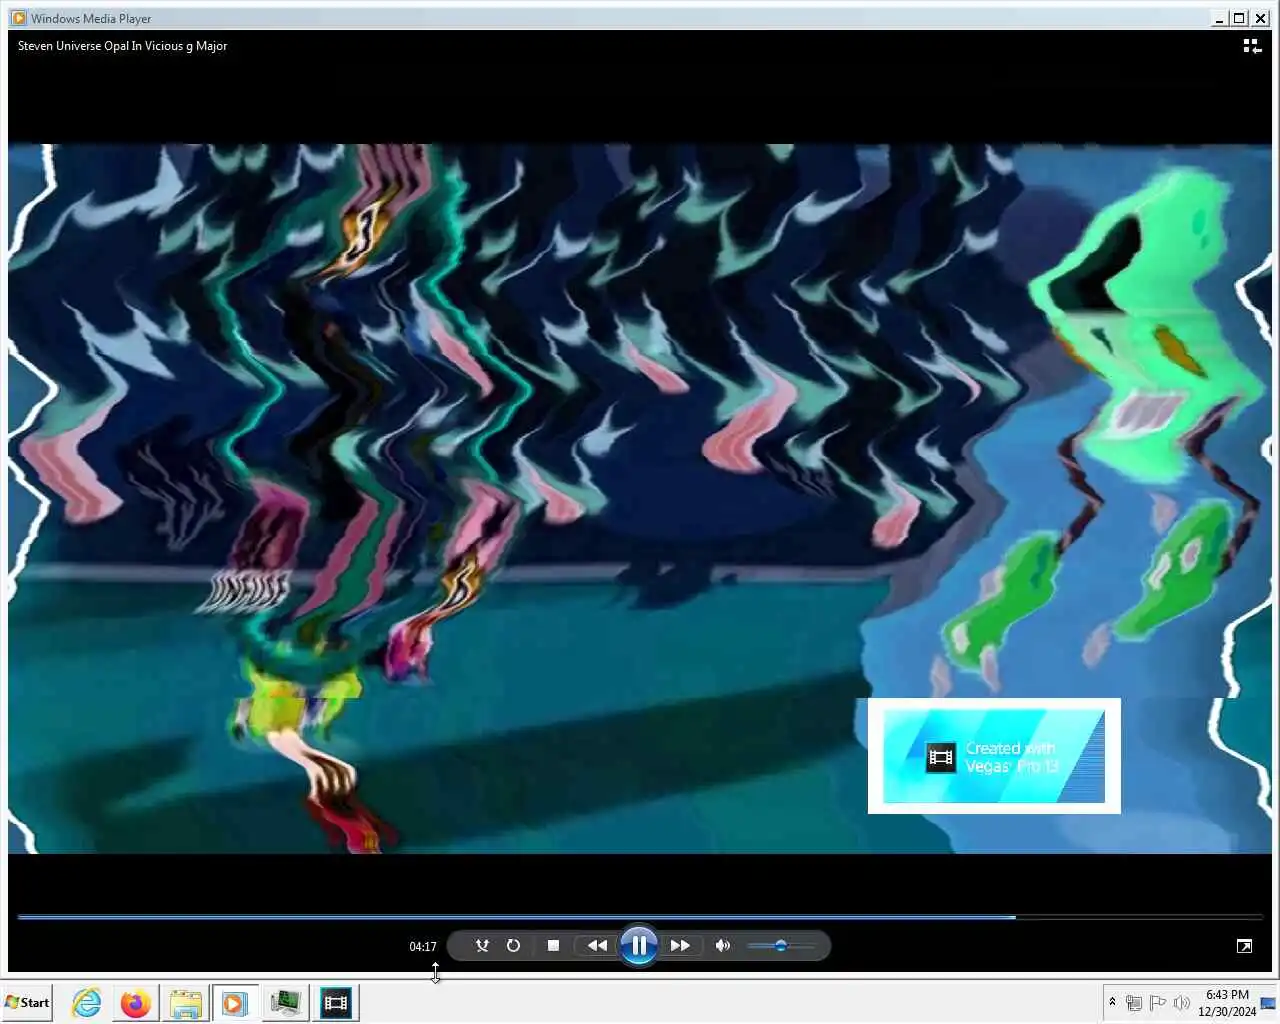Click the system tray volume icon
This screenshot has width=1280, height=1024.
pos(1182,1003)
